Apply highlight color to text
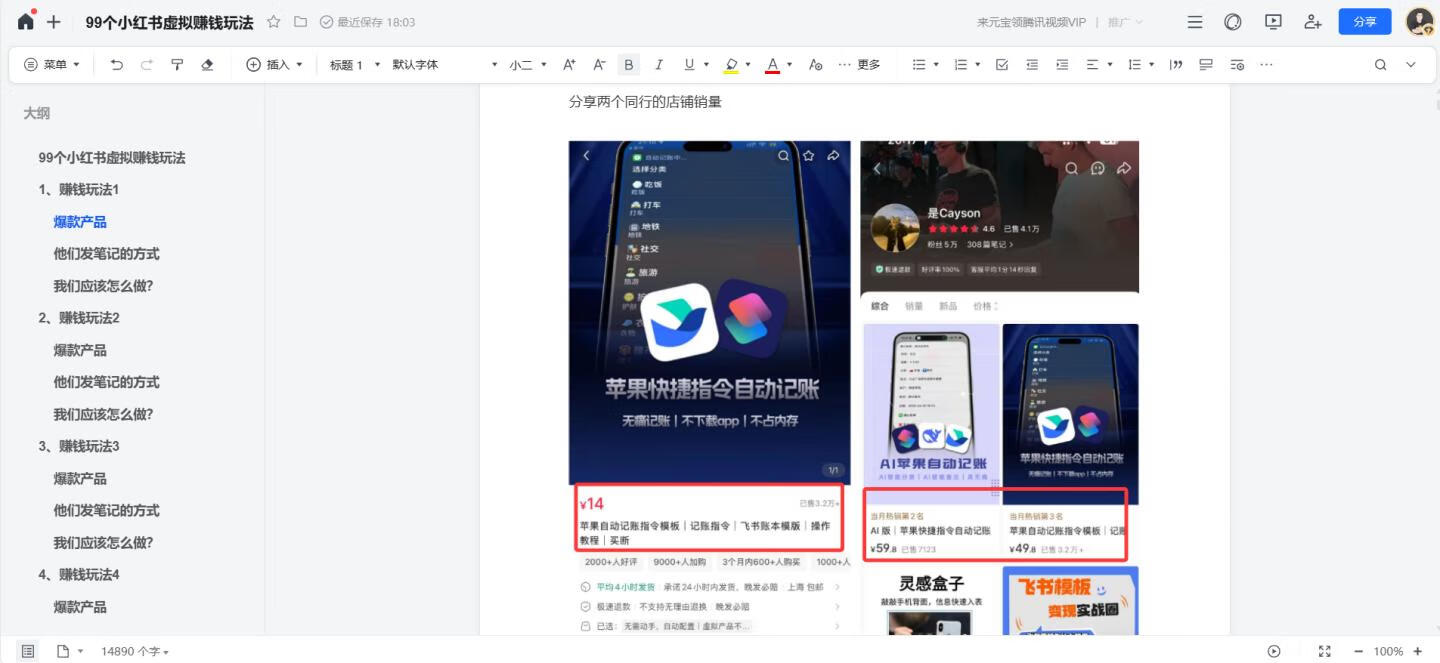Screen dimensions: 1440x663 pos(733,64)
